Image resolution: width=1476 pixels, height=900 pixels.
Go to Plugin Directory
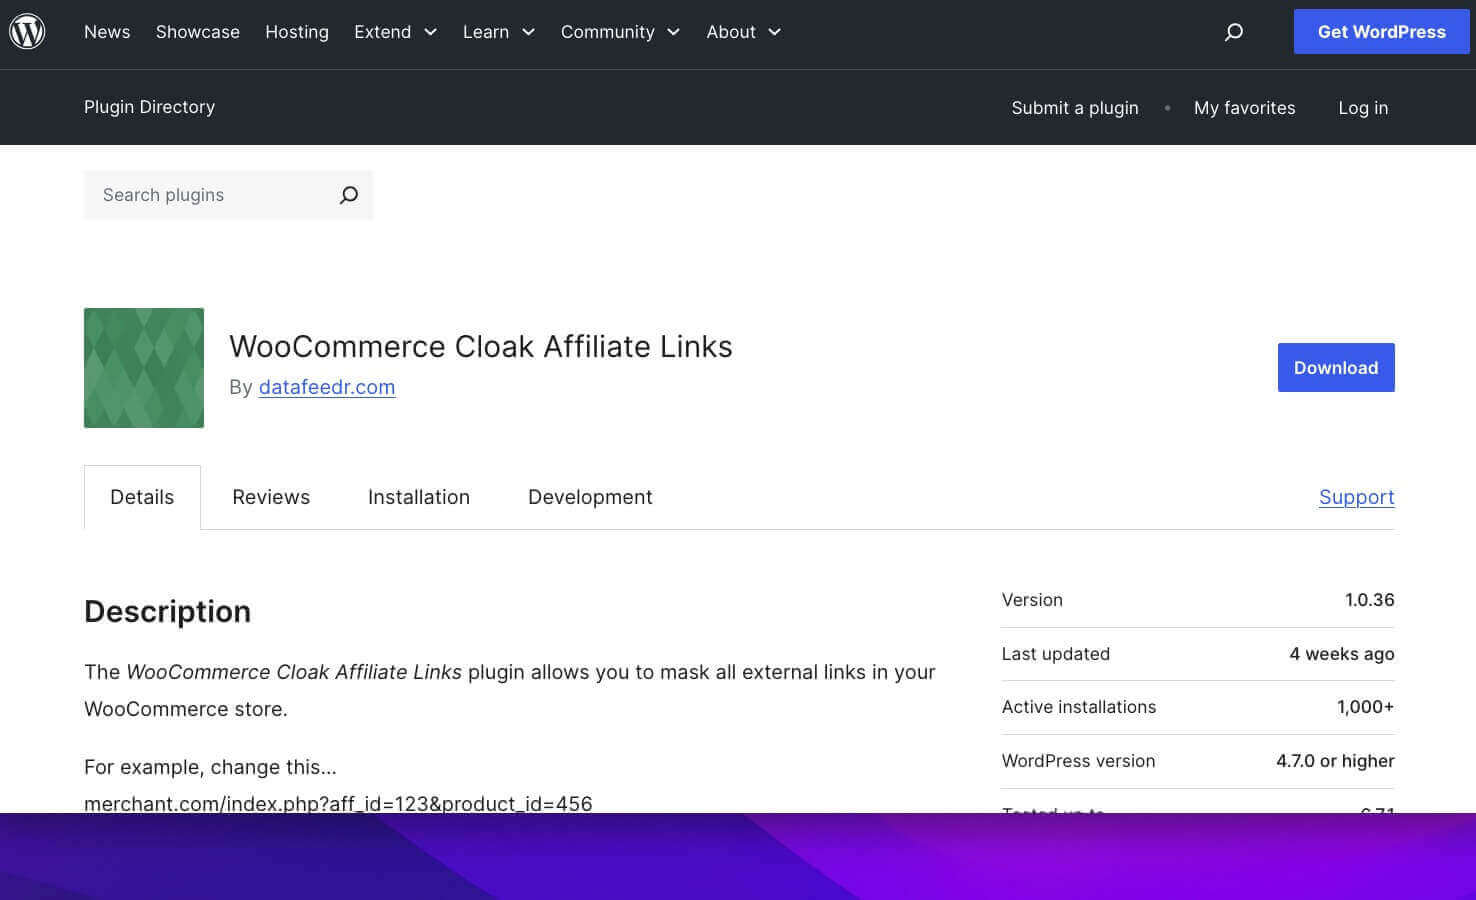pos(149,107)
